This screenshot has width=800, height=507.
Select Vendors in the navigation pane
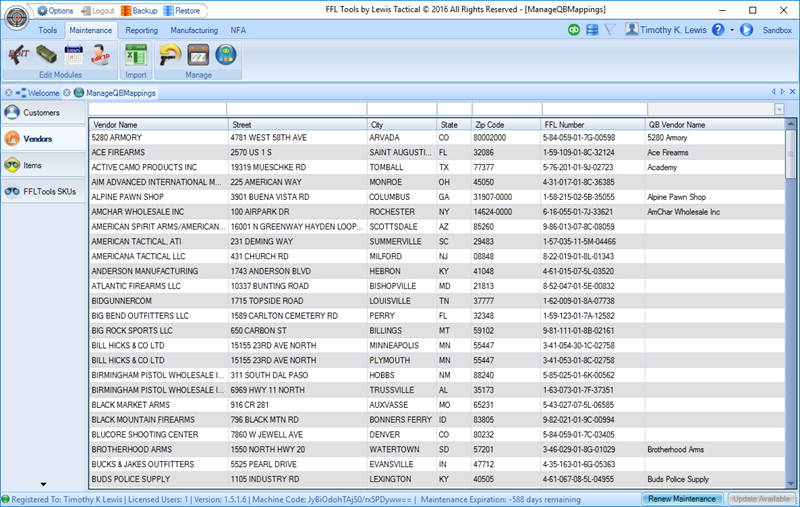click(43, 139)
